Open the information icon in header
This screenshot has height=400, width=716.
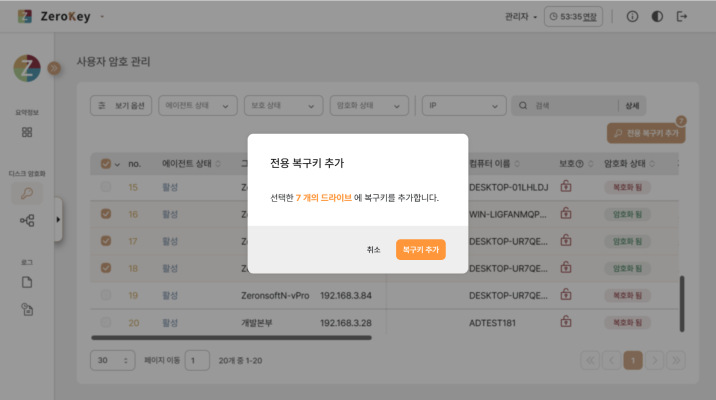point(632,16)
